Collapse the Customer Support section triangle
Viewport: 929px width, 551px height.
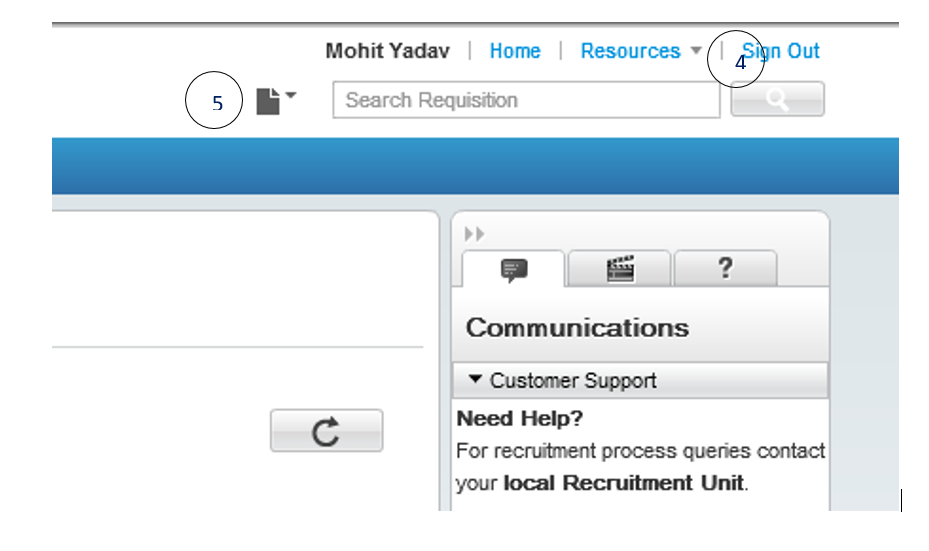[475, 380]
